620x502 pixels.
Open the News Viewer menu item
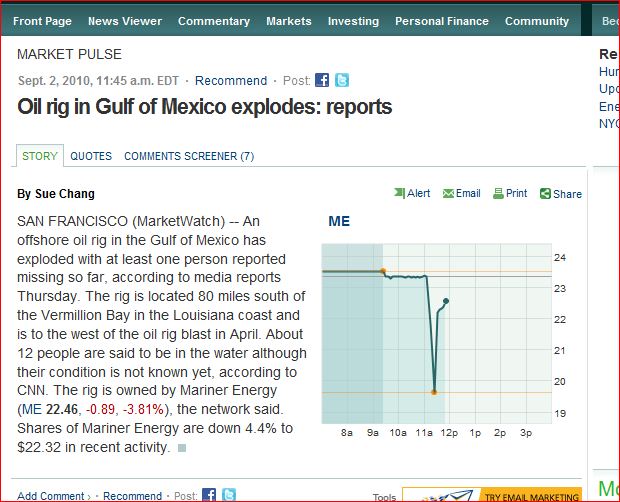tap(125, 21)
